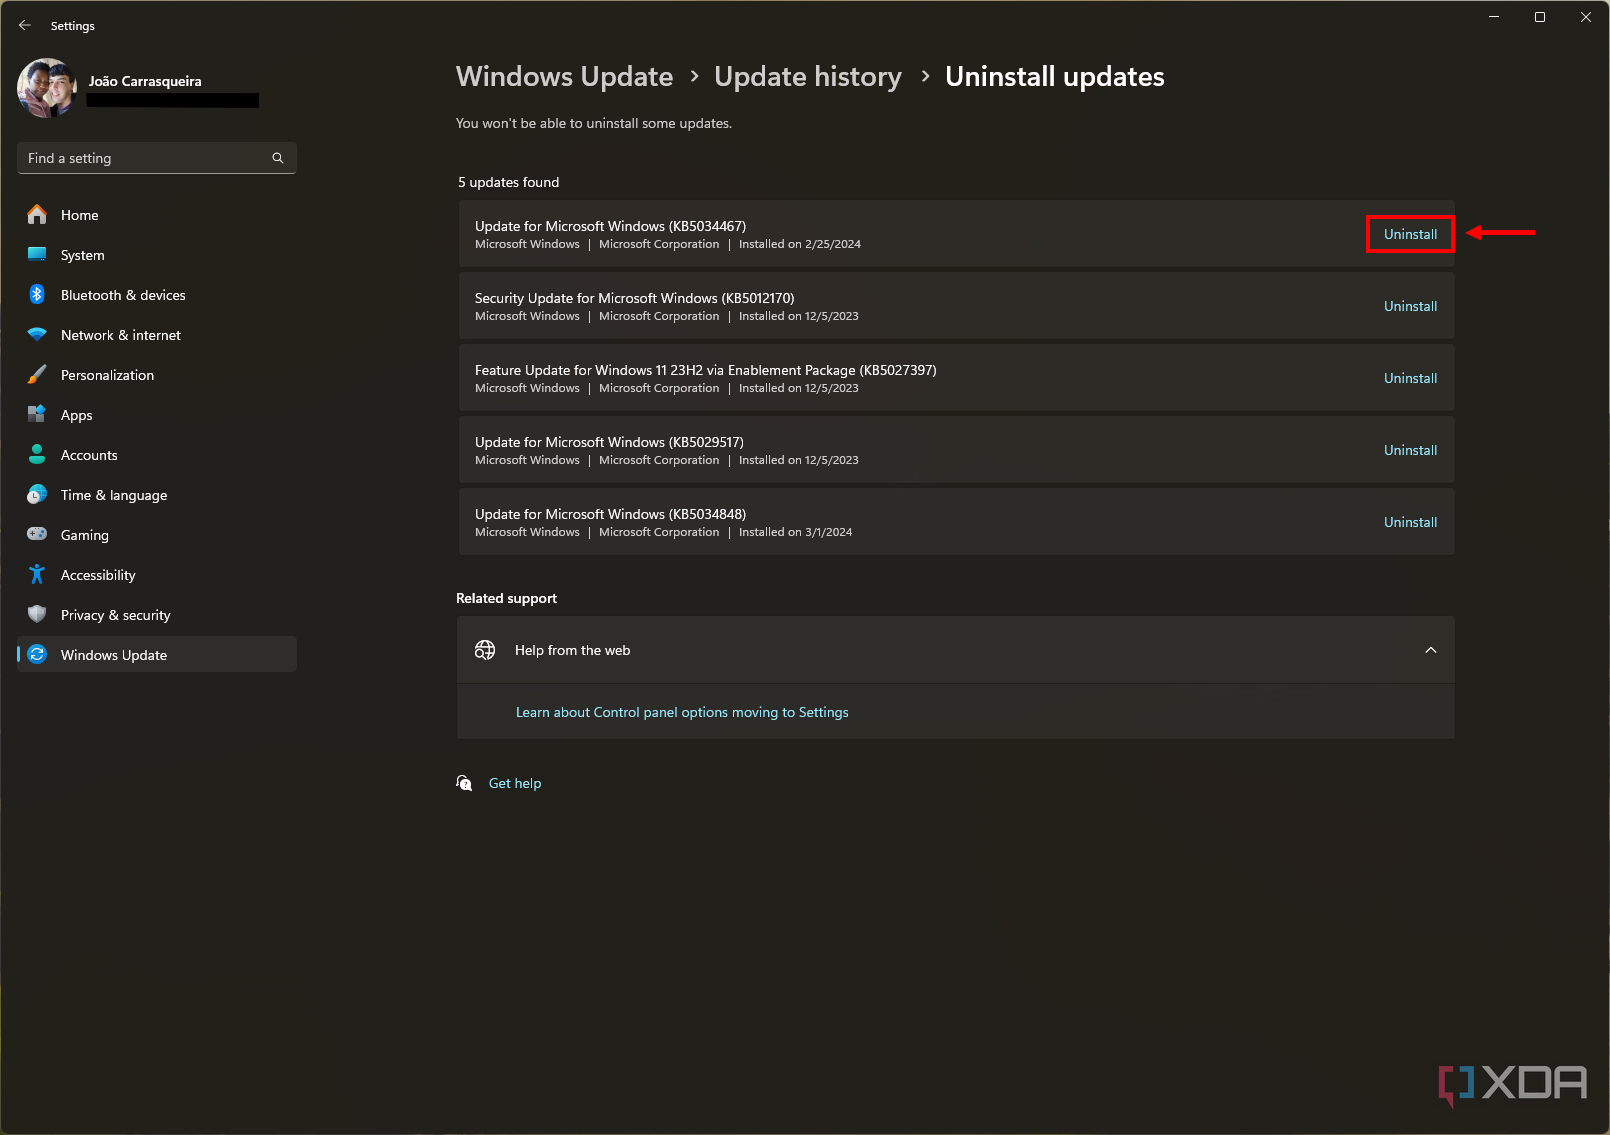The height and width of the screenshot is (1135, 1610).
Task: Click the Uninstall updates heading
Action: tap(1055, 77)
